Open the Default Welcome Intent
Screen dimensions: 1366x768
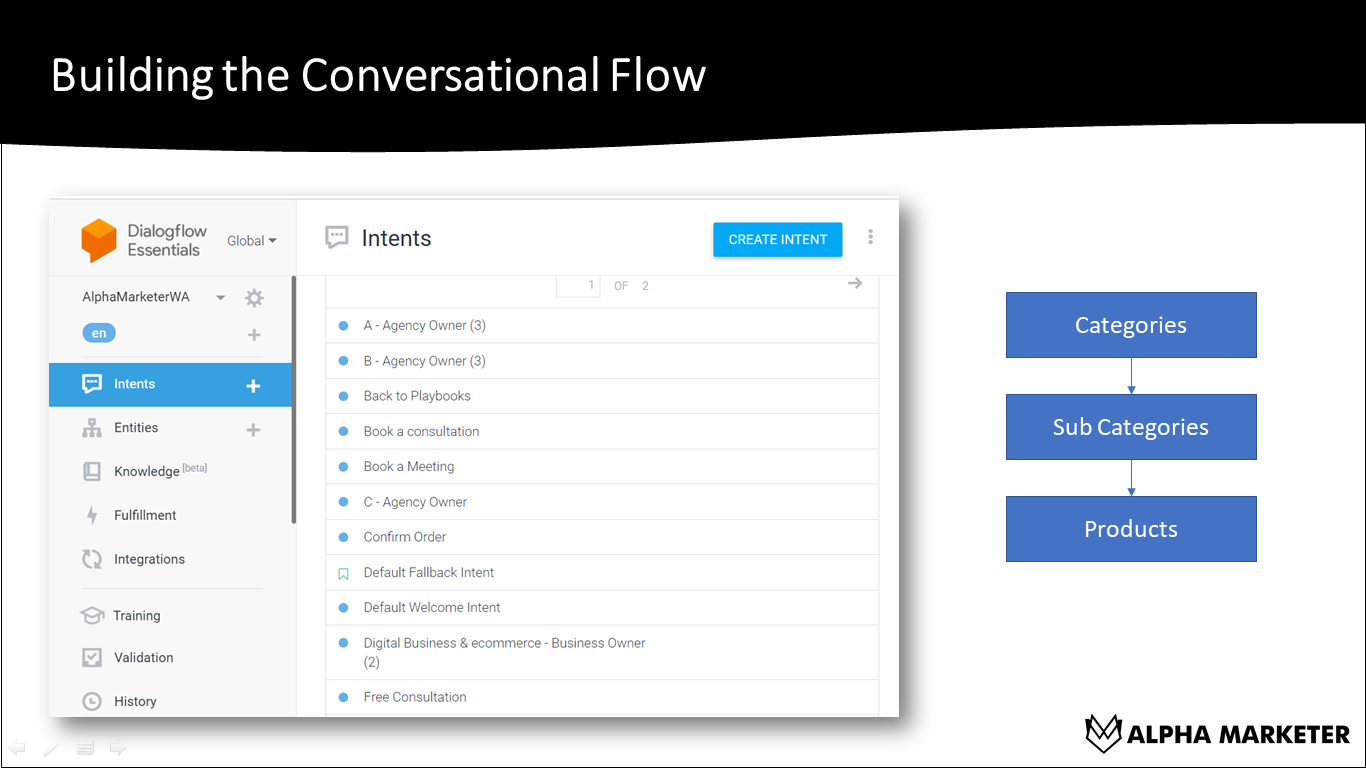[432, 607]
